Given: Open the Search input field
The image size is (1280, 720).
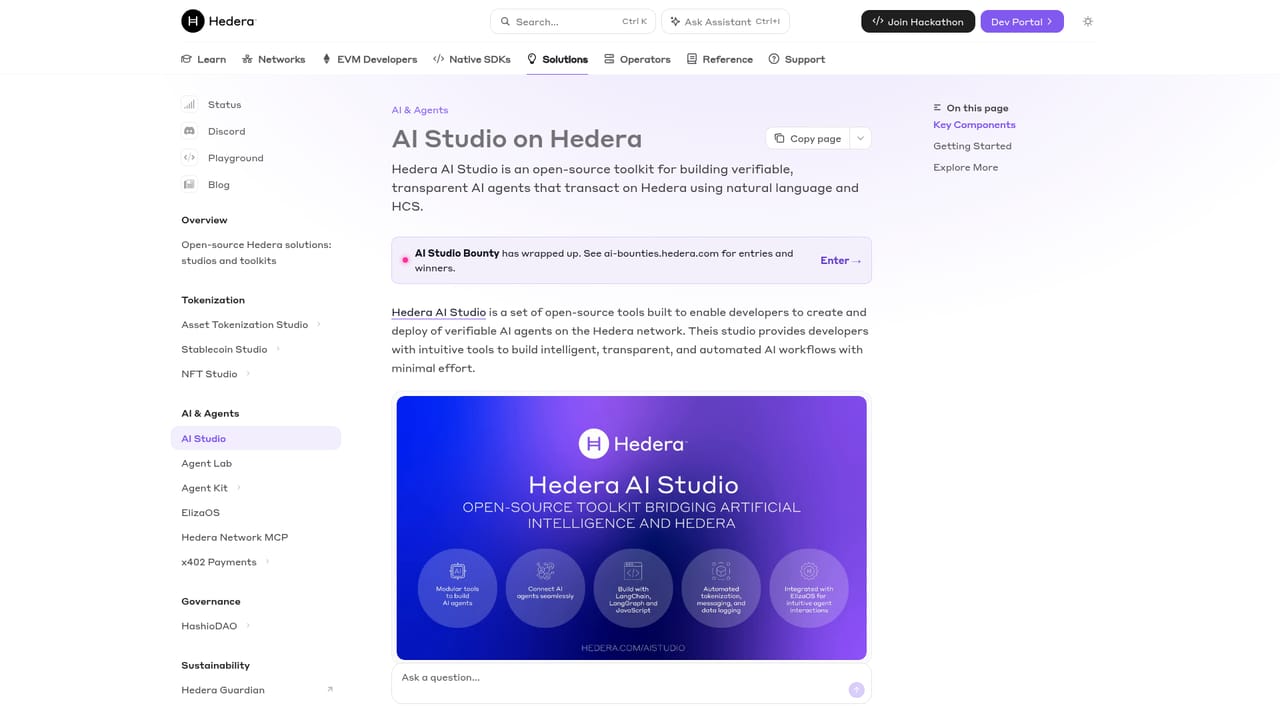Looking at the screenshot, I should click(573, 21).
